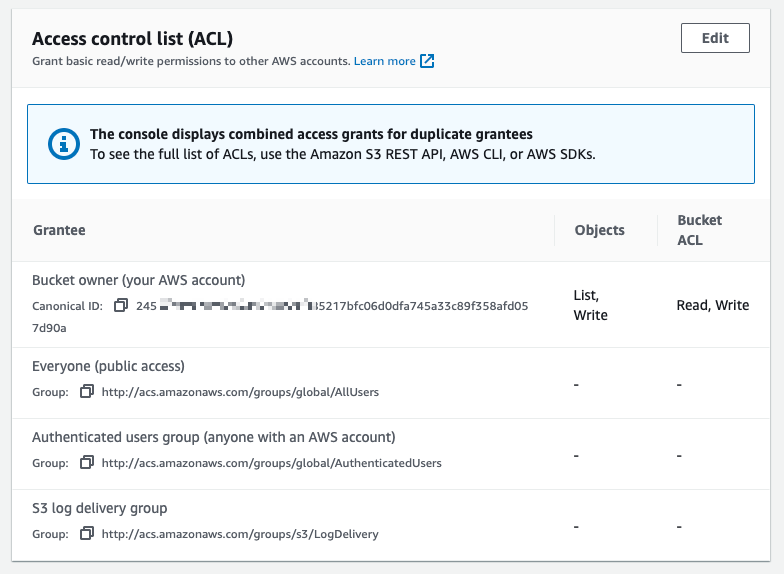Copy the AuthenticatedUsers group URL
This screenshot has height=574, width=784.
pyautogui.click(x=87, y=463)
